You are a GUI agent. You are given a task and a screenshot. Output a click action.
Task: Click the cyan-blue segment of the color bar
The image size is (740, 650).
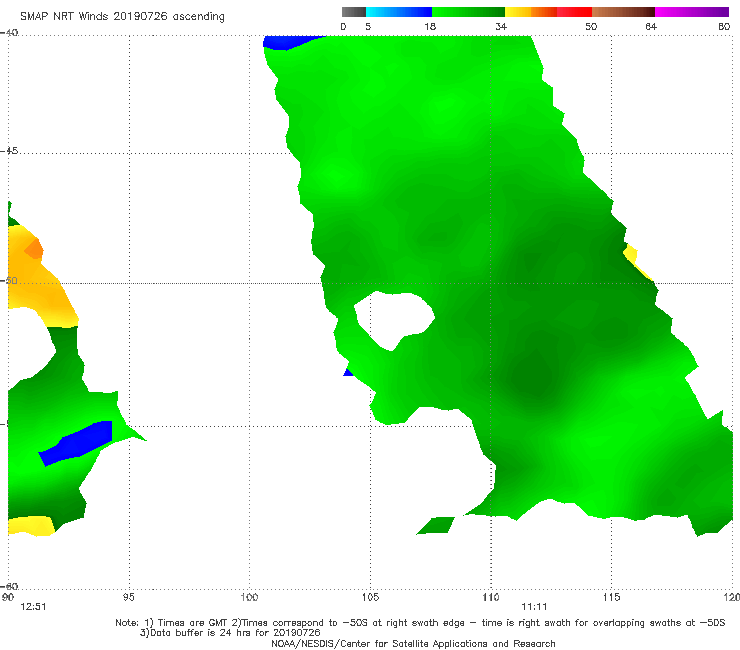(x=399, y=12)
